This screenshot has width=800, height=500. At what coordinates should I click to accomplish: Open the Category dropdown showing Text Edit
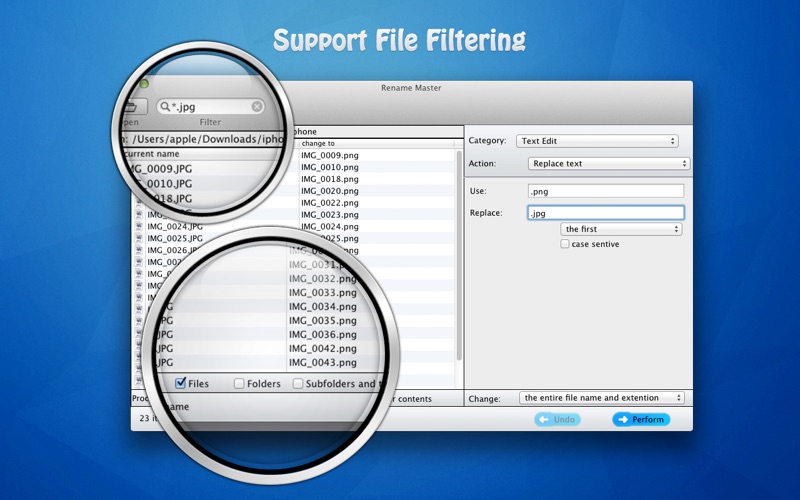point(598,141)
